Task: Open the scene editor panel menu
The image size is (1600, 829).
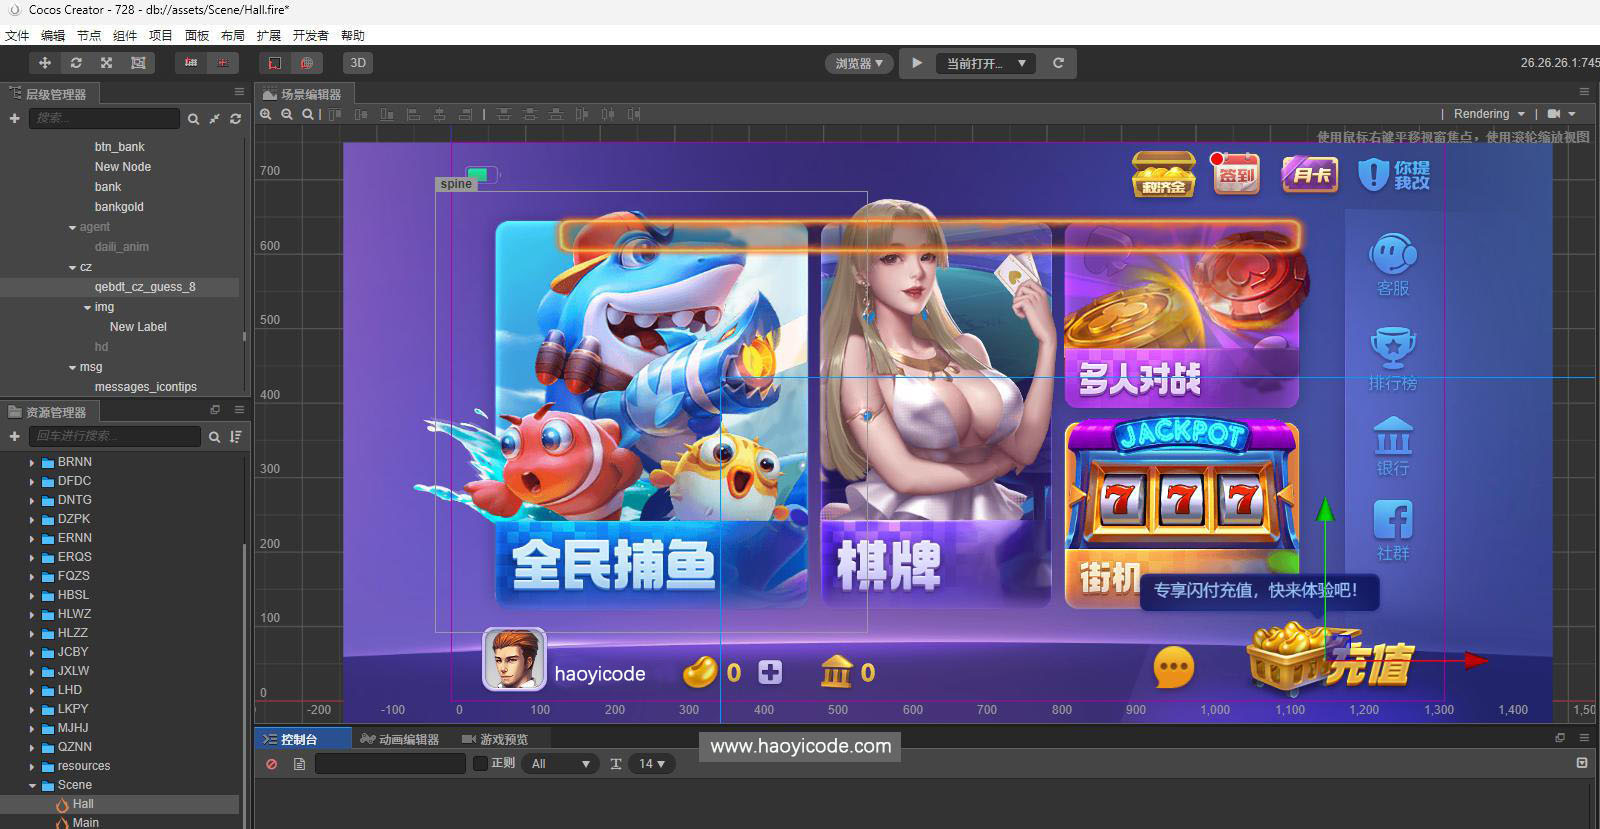Action: [1584, 92]
